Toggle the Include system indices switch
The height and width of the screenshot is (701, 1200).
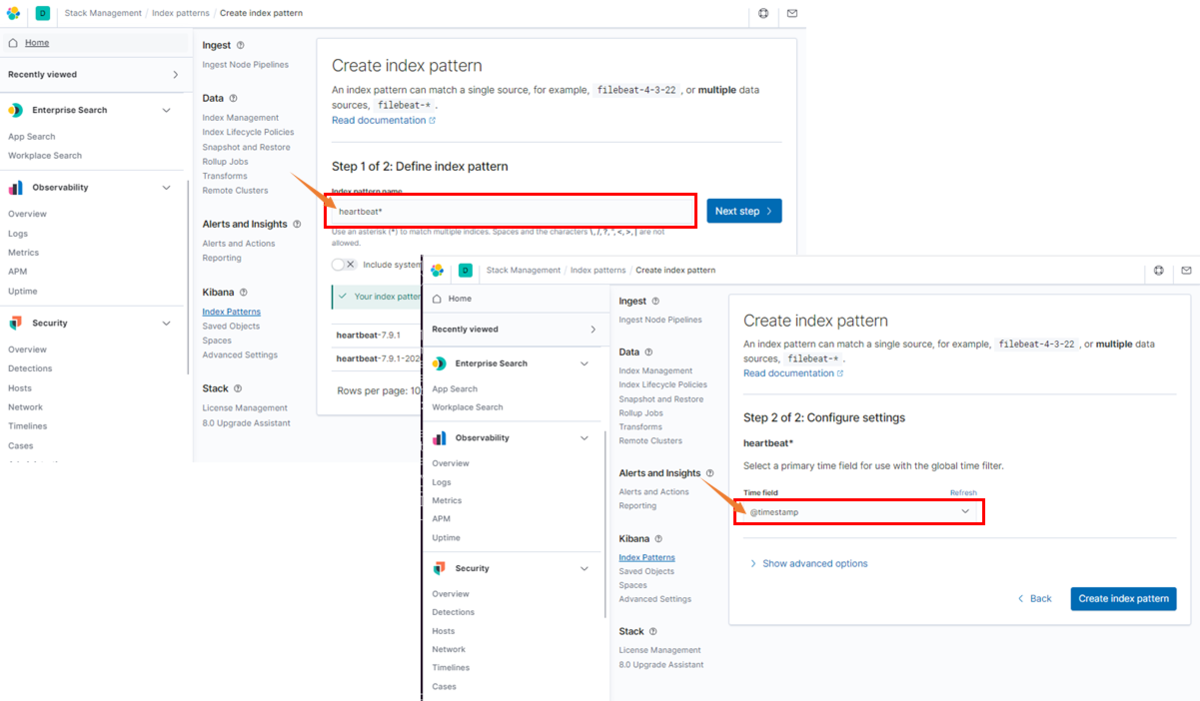tap(344, 265)
